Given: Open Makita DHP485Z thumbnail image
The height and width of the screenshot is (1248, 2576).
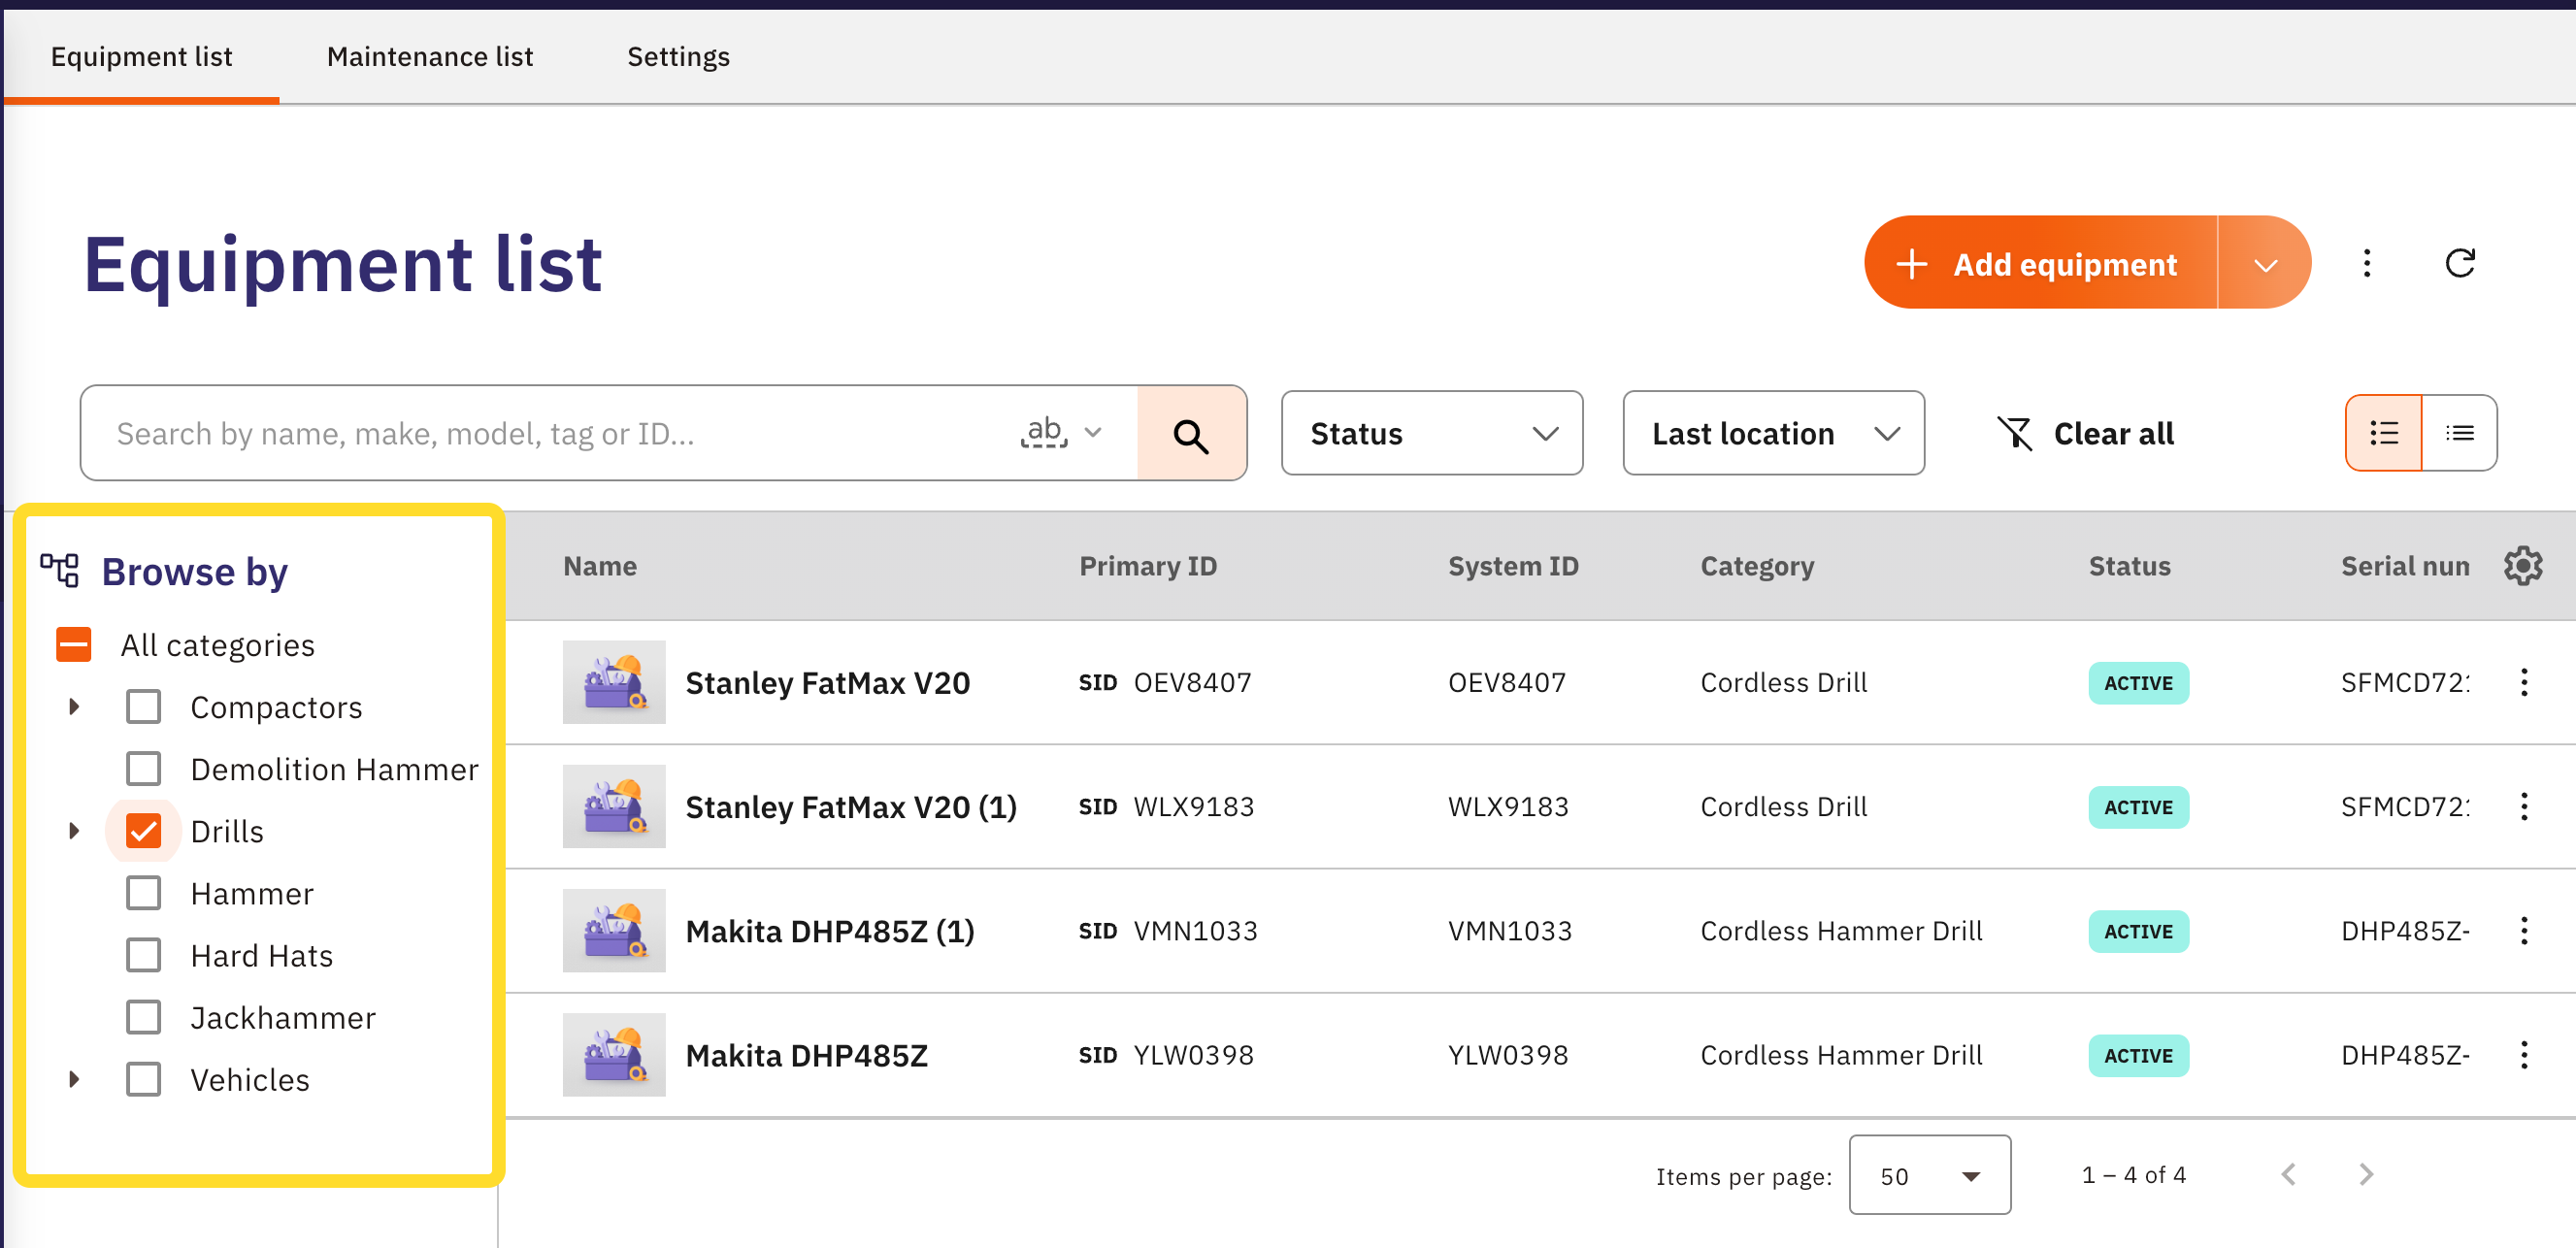Looking at the screenshot, I should pos(614,1055).
